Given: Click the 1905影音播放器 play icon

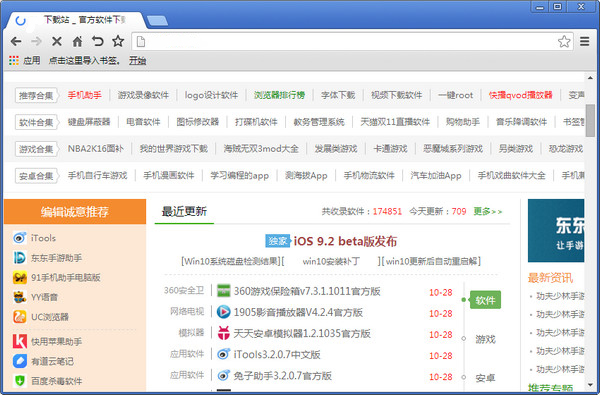Looking at the screenshot, I should tap(223, 312).
